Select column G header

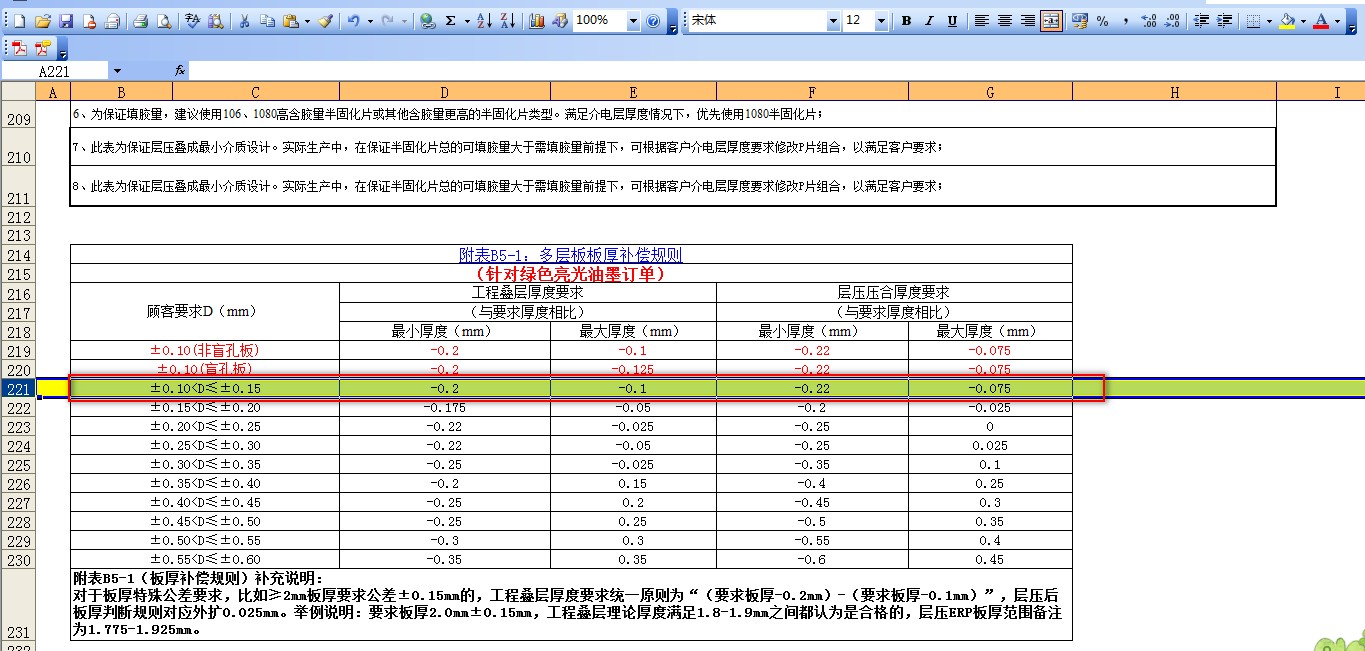[x=990, y=92]
